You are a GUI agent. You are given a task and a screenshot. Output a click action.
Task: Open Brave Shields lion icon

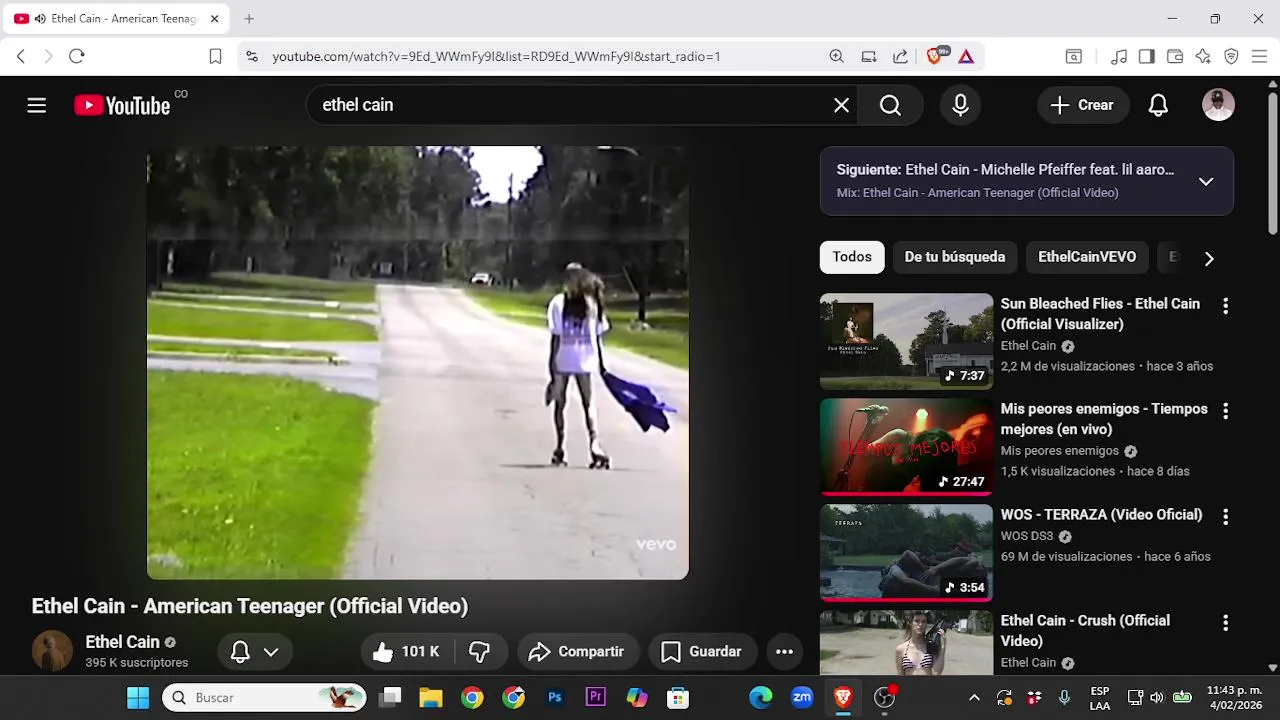tap(936, 56)
